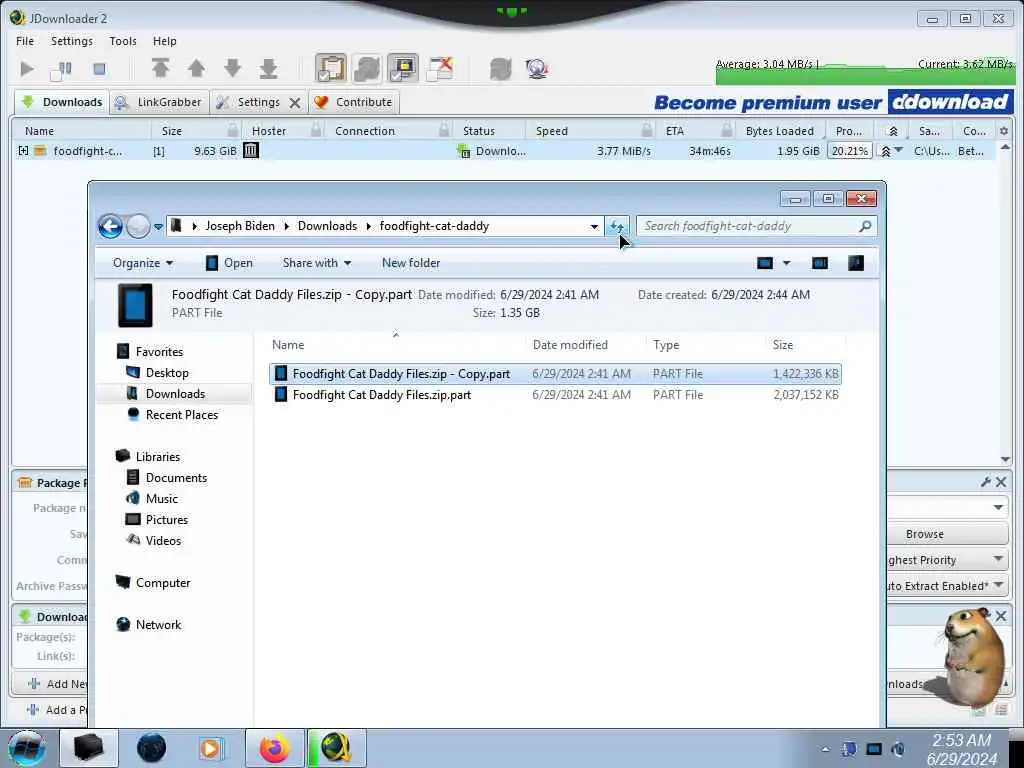The height and width of the screenshot is (768, 1024).
Task: Click the change view icon
Action: coord(765,263)
